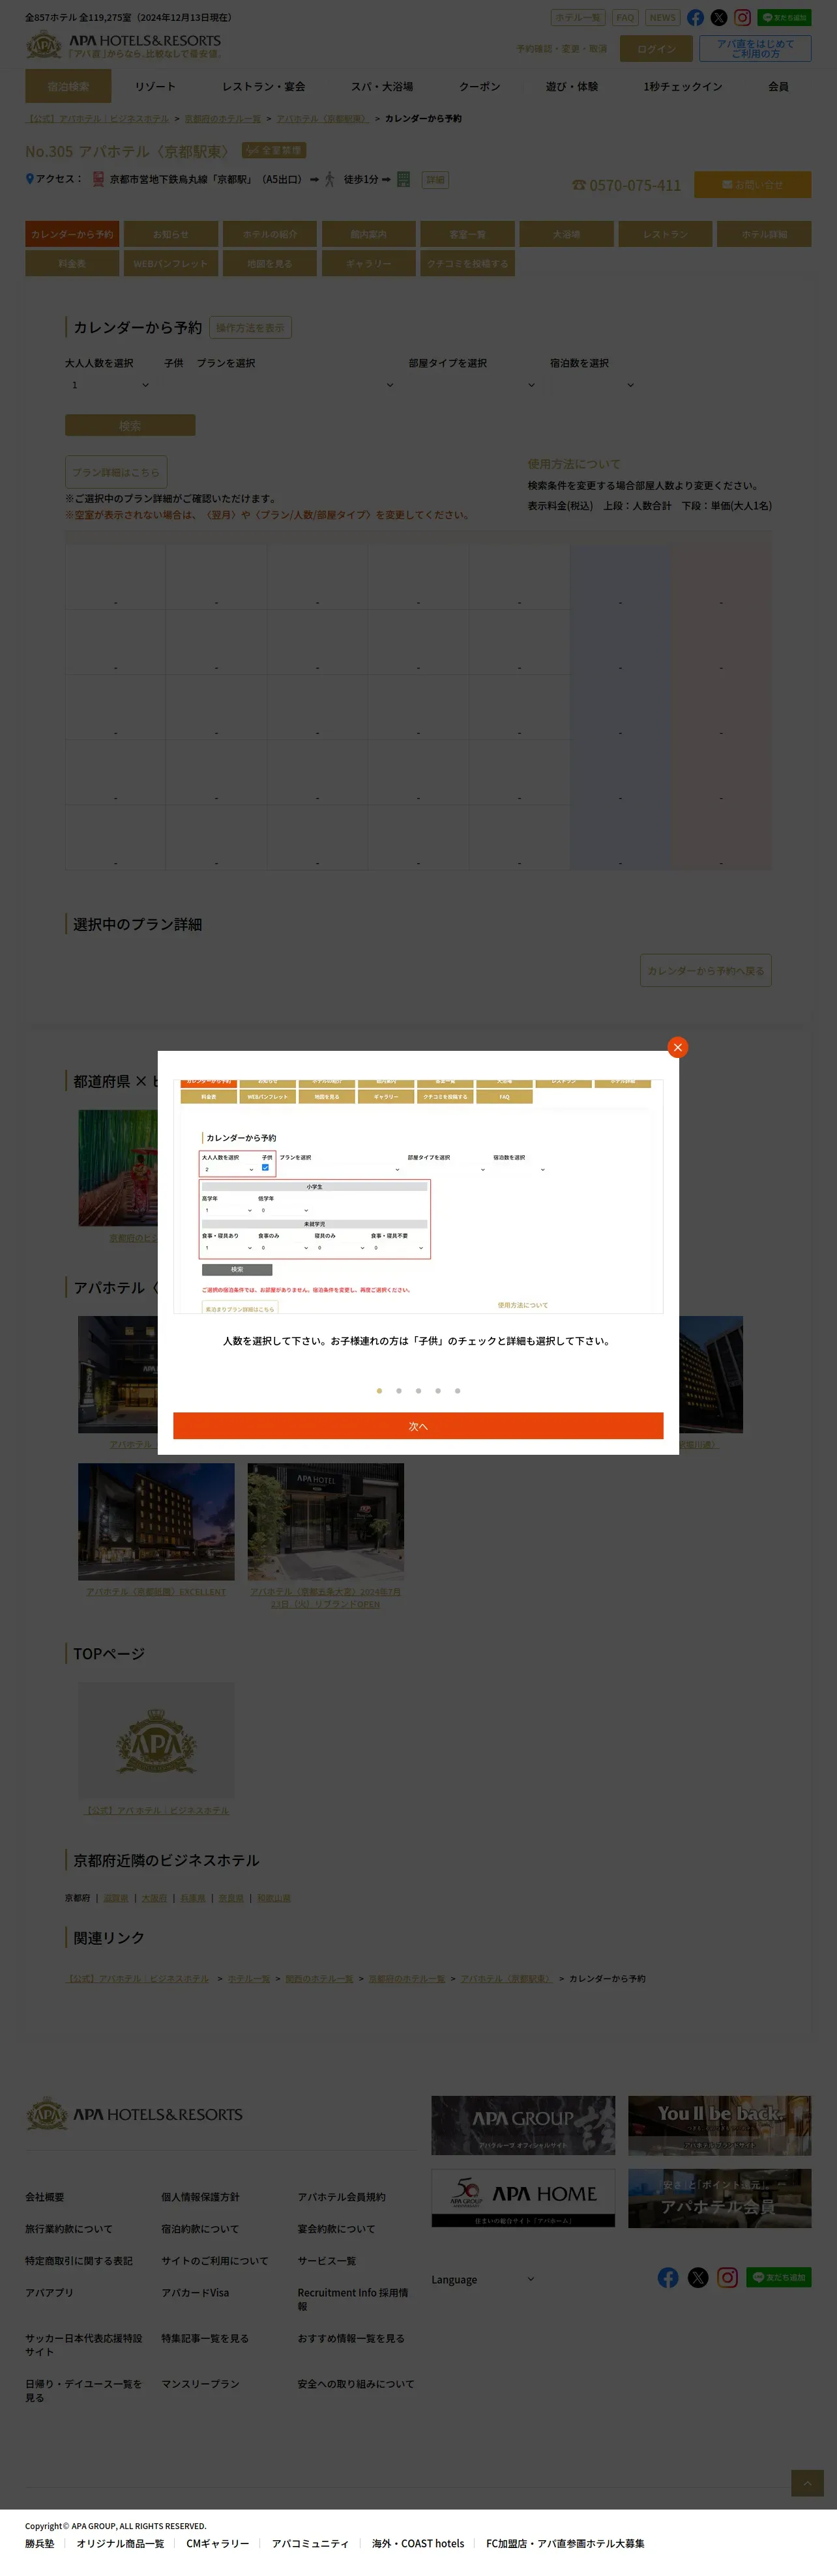This screenshot has height=2576, width=837.
Task: Click the orange 次へ button in popup
Action: 418,1426
